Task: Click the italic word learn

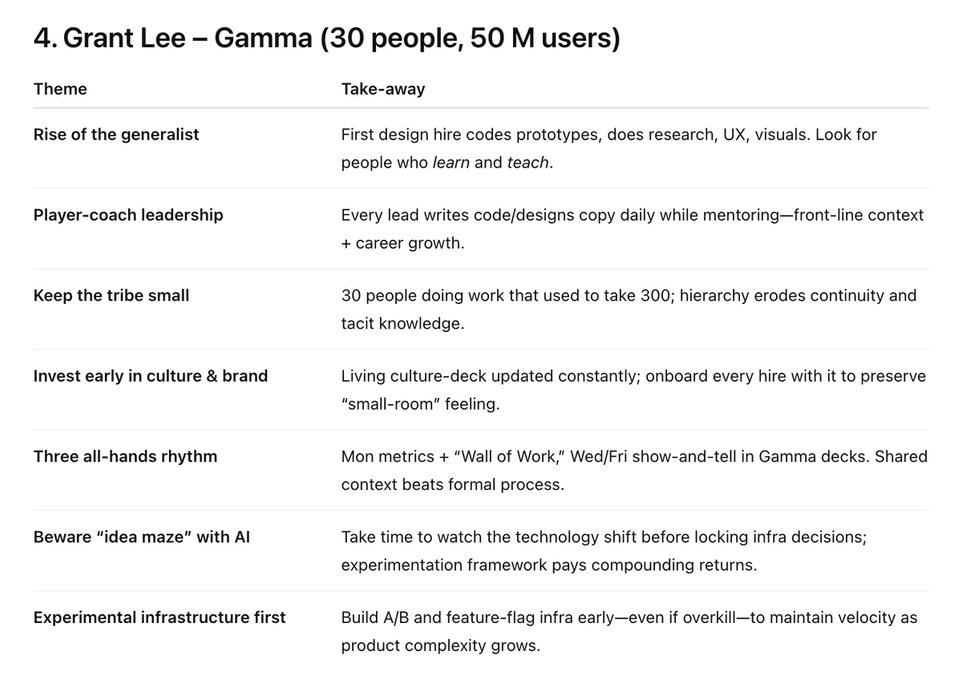Action: 451,162
